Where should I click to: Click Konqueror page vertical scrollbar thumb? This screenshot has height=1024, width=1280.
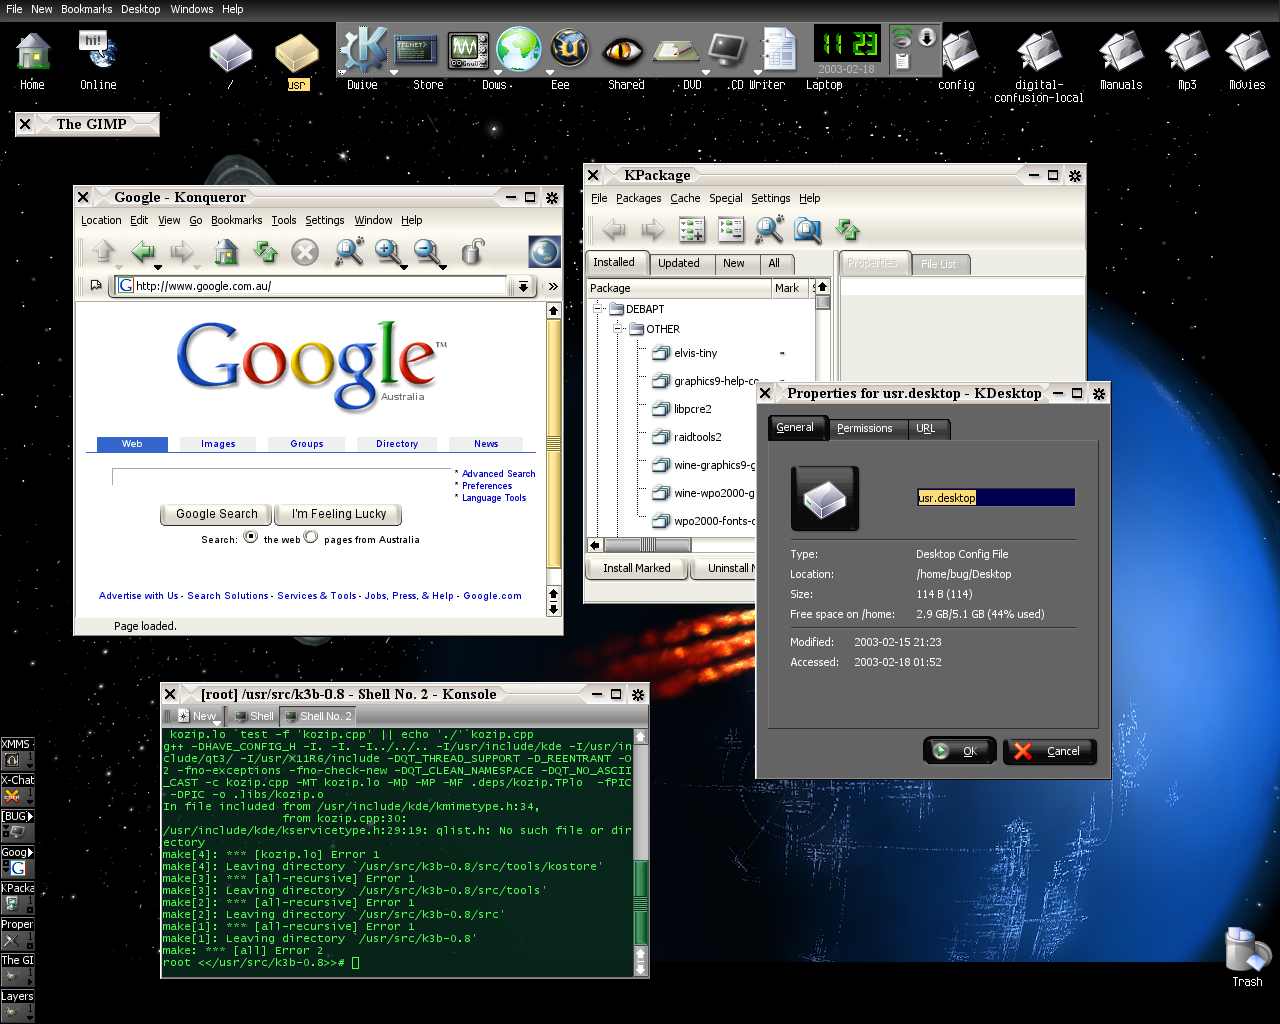coord(553,444)
